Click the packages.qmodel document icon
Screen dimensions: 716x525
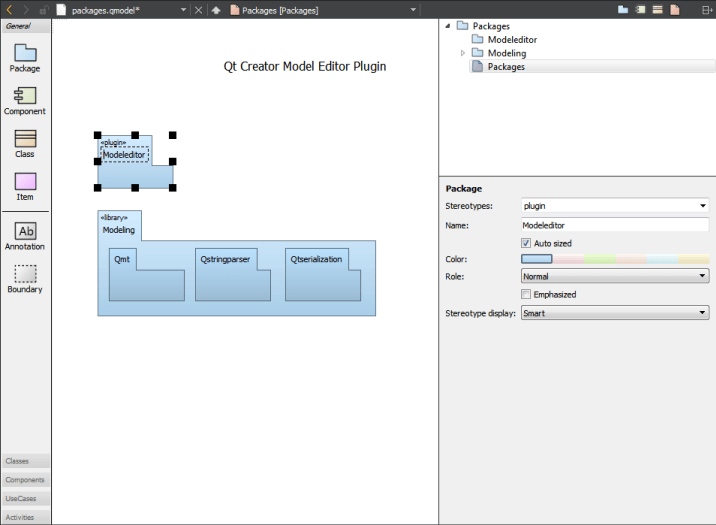coord(61,10)
